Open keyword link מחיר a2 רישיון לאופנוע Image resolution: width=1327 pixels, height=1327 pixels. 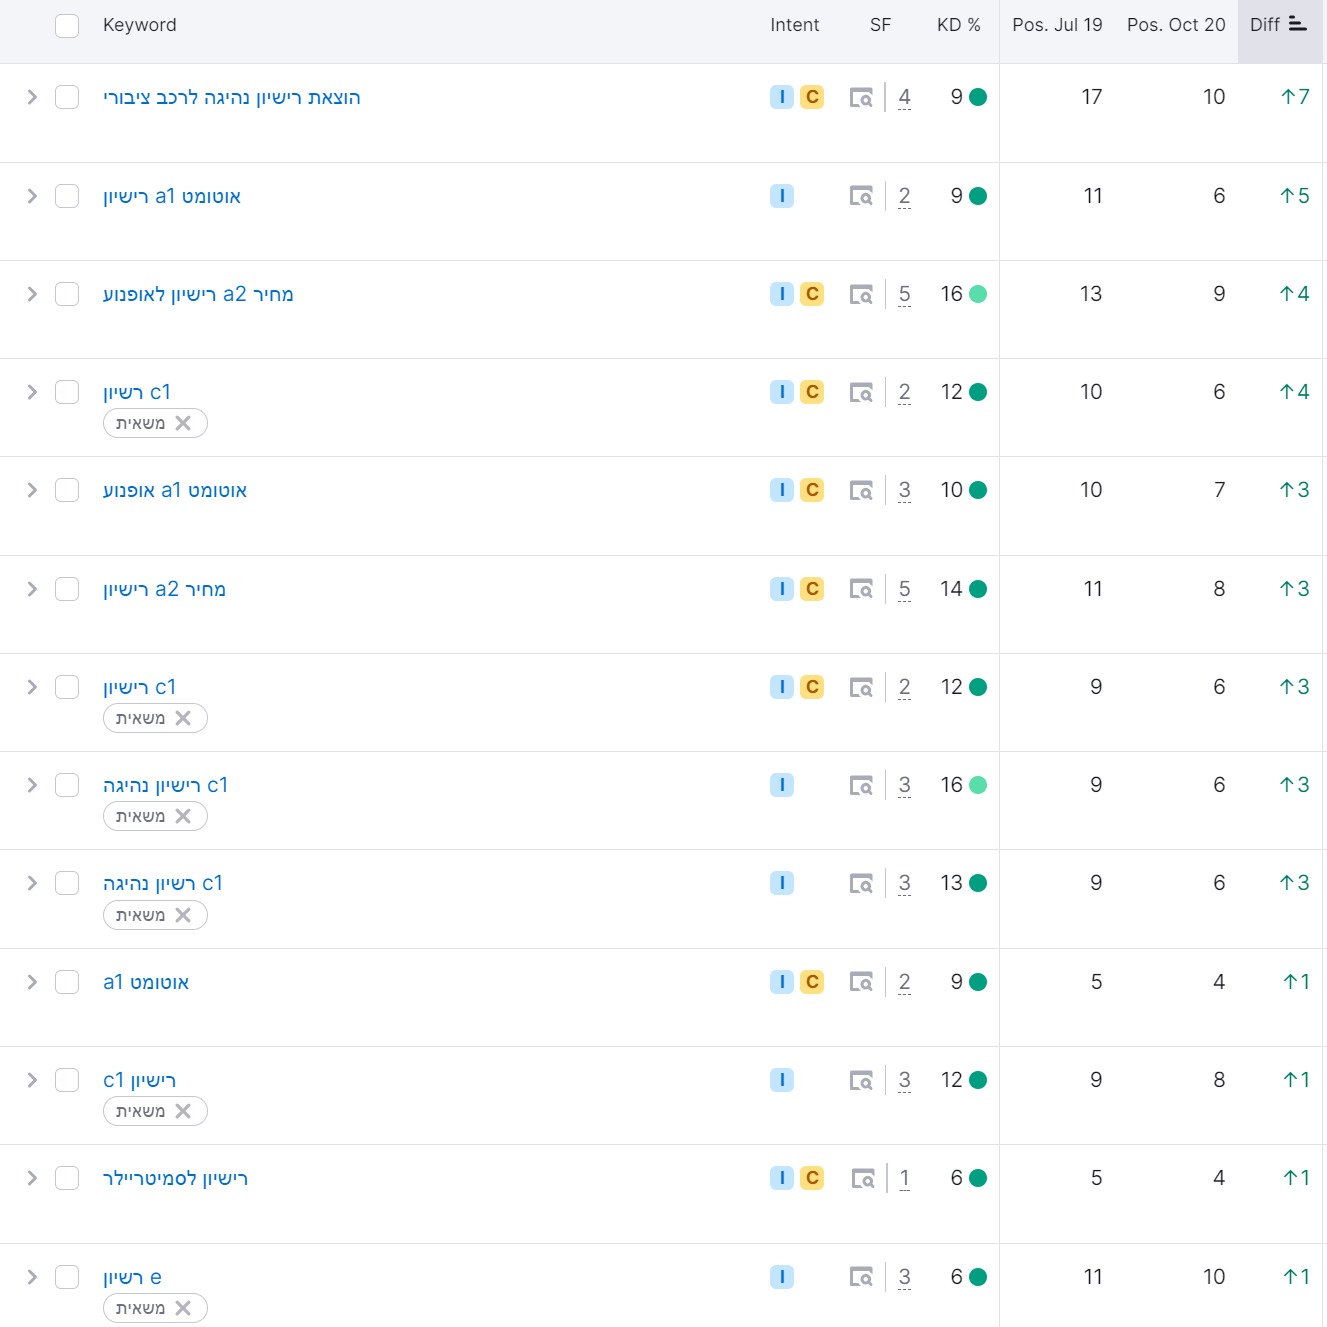tap(198, 294)
